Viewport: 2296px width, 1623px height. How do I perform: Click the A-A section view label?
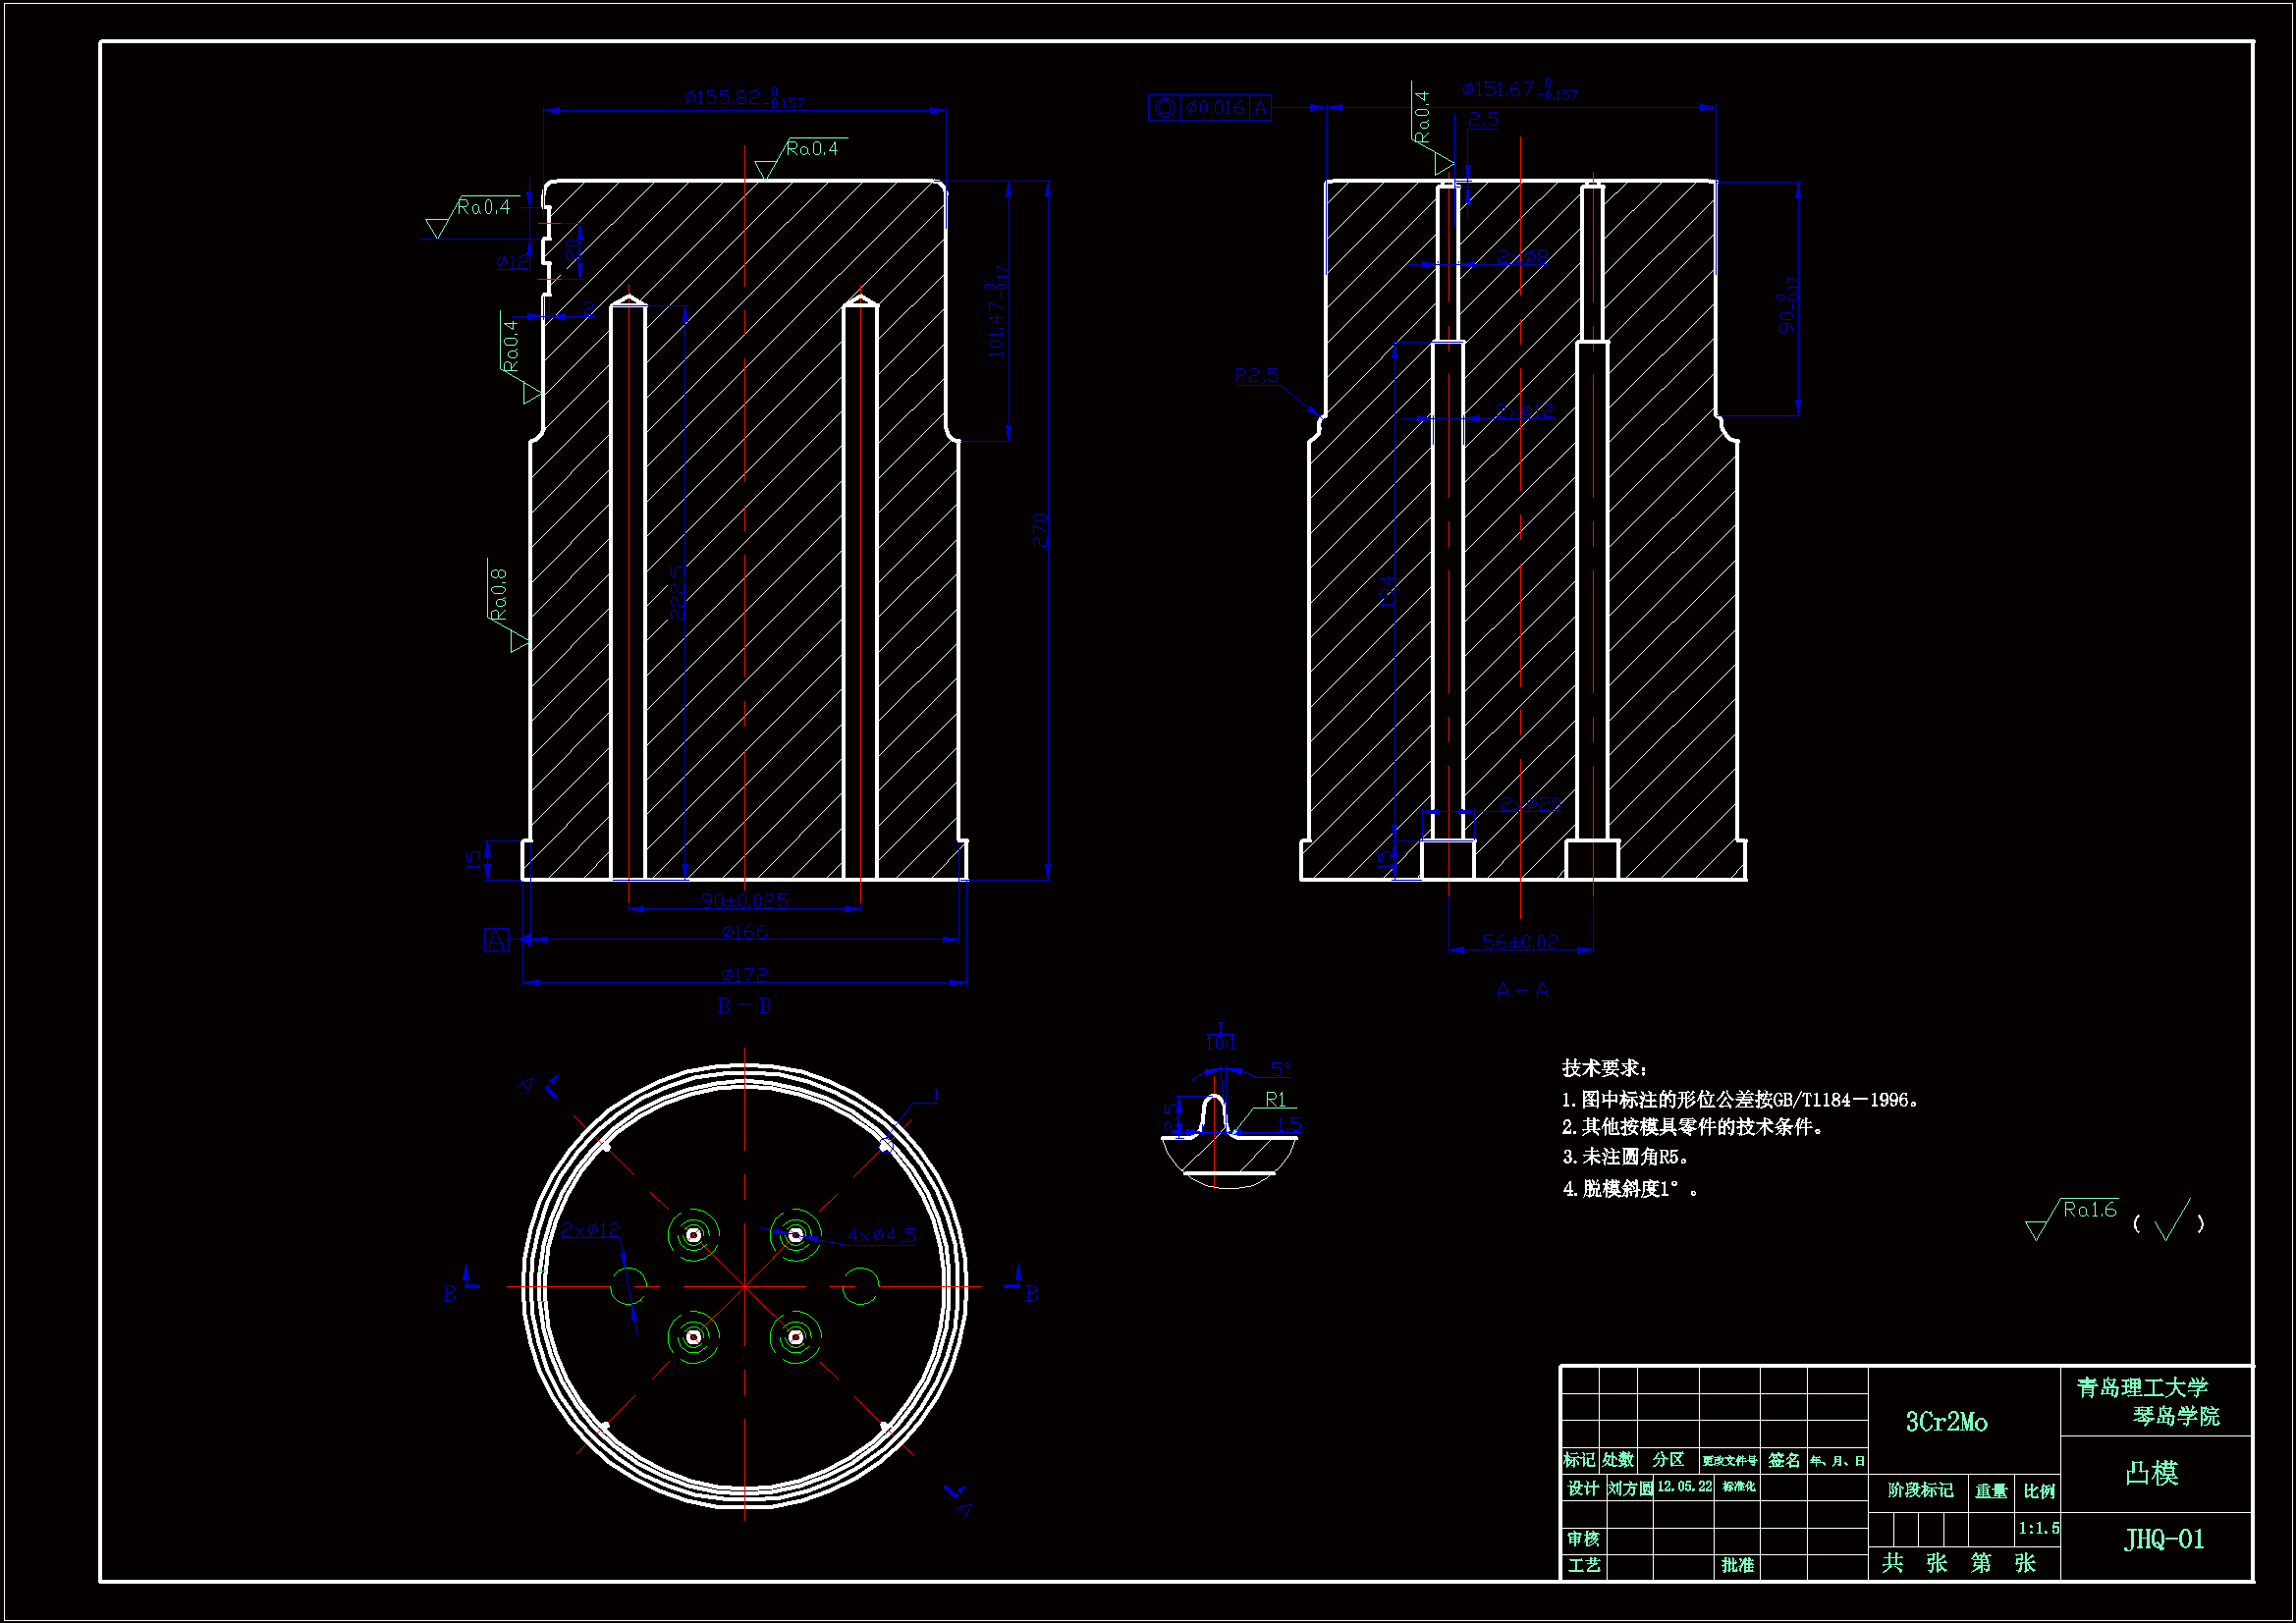pos(1522,990)
